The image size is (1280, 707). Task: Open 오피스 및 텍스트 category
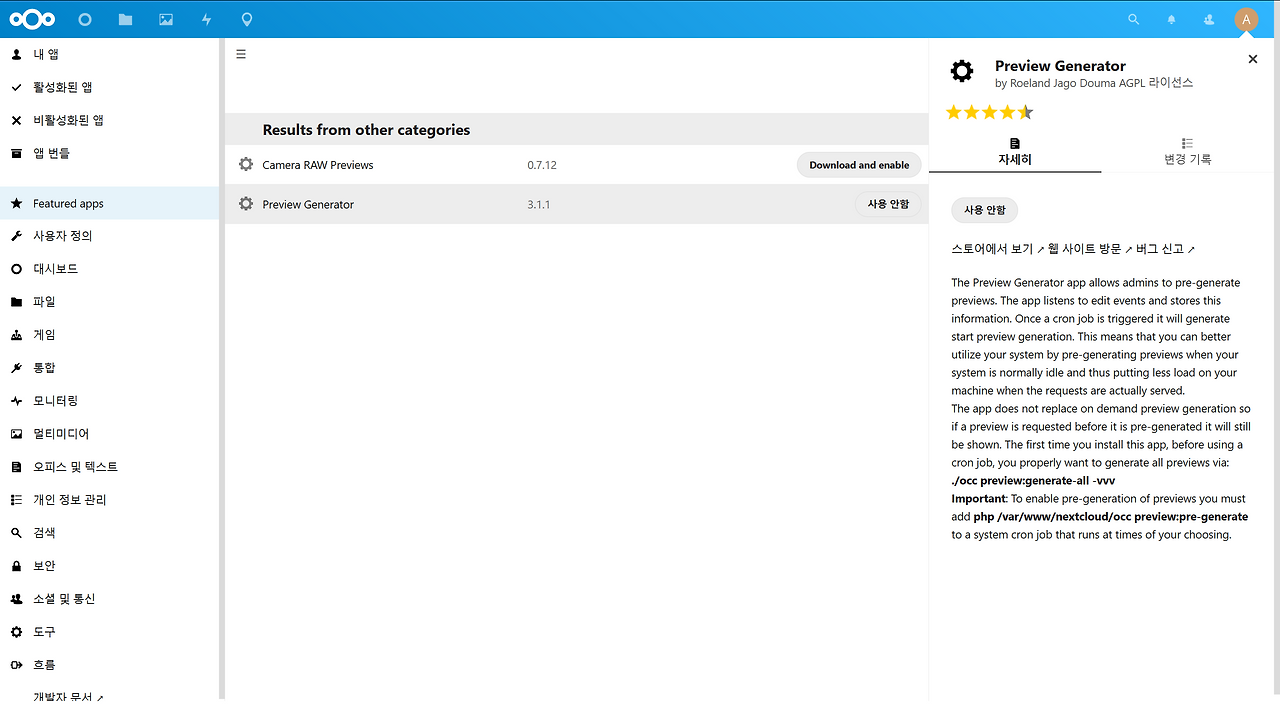pyautogui.click(x=109, y=467)
